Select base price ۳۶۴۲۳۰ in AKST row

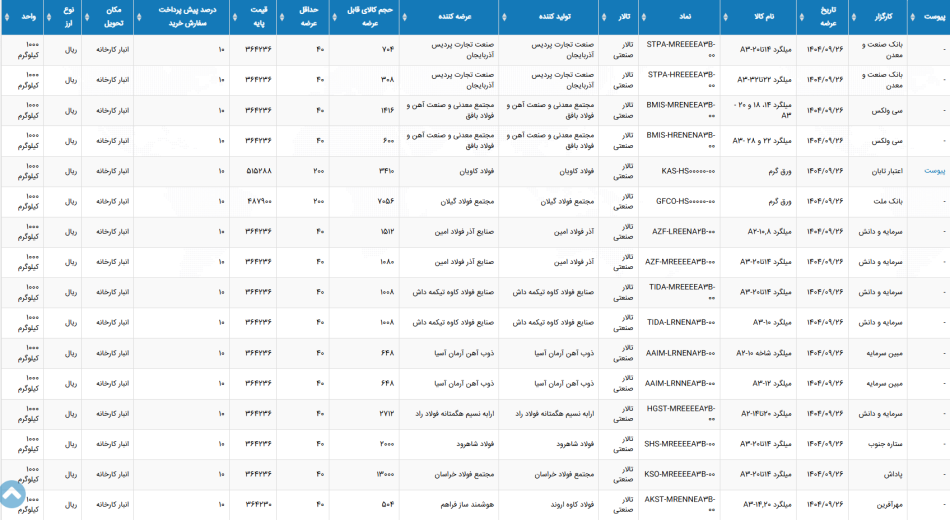click(x=253, y=505)
